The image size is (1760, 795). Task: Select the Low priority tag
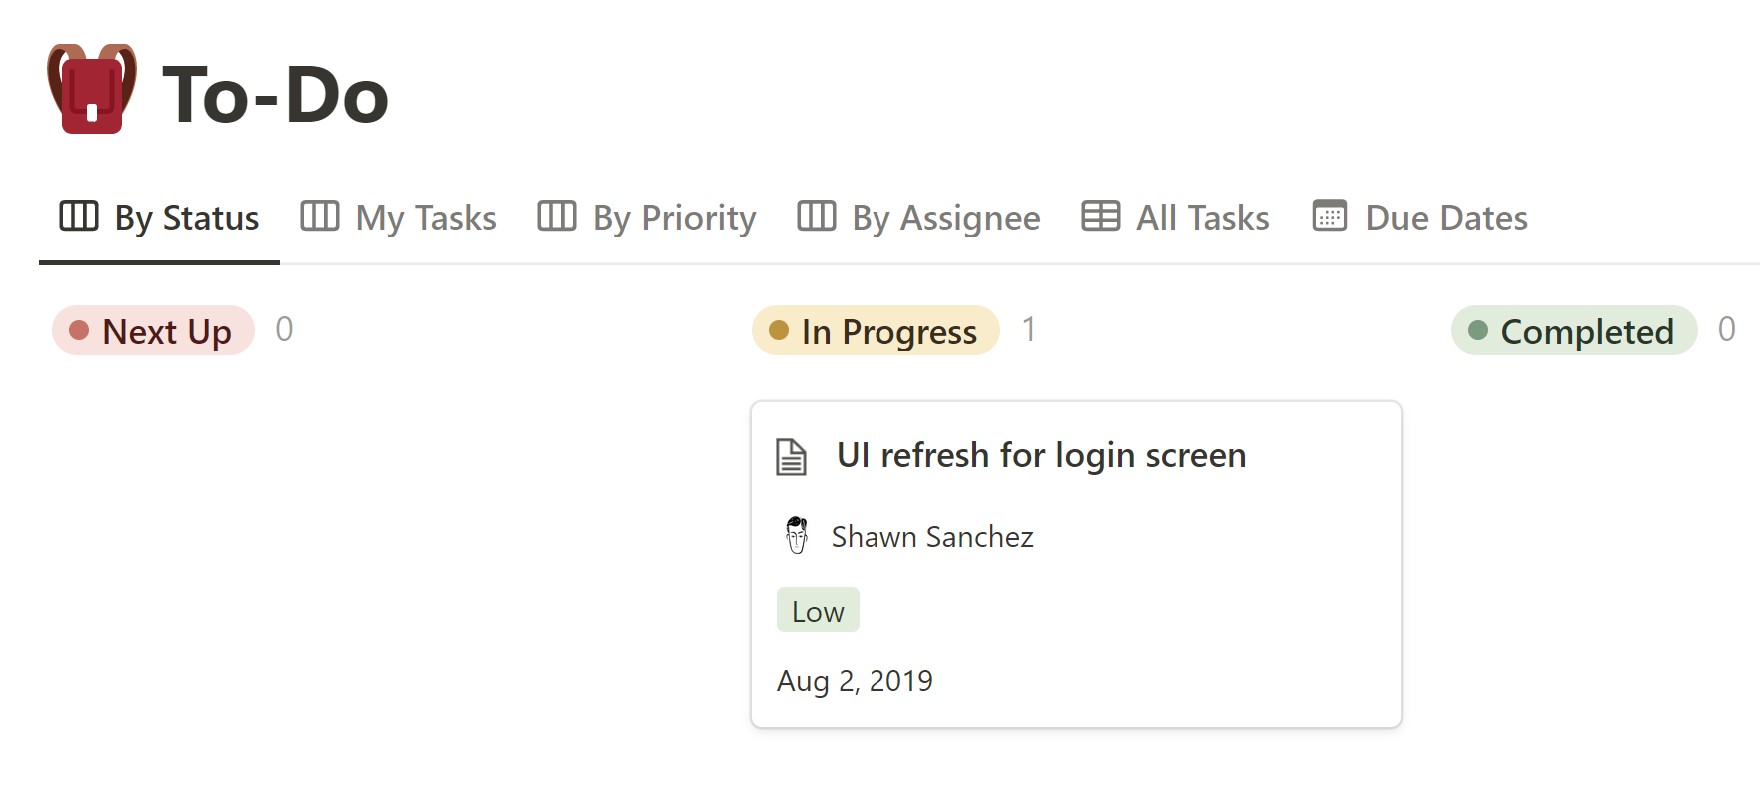point(818,609)
